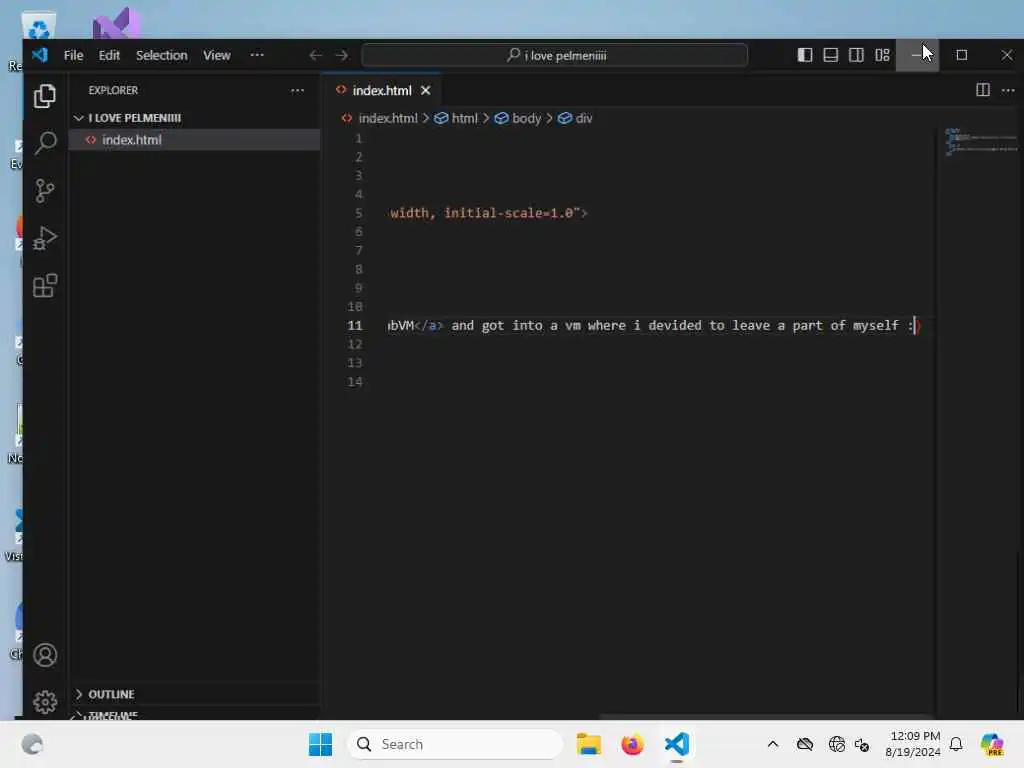
Task: Click the OneDrive cloud tray icon
Action: 805,744
